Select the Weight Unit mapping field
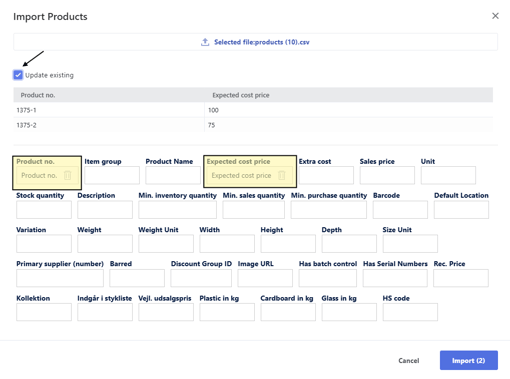 (x=166, y=244)
